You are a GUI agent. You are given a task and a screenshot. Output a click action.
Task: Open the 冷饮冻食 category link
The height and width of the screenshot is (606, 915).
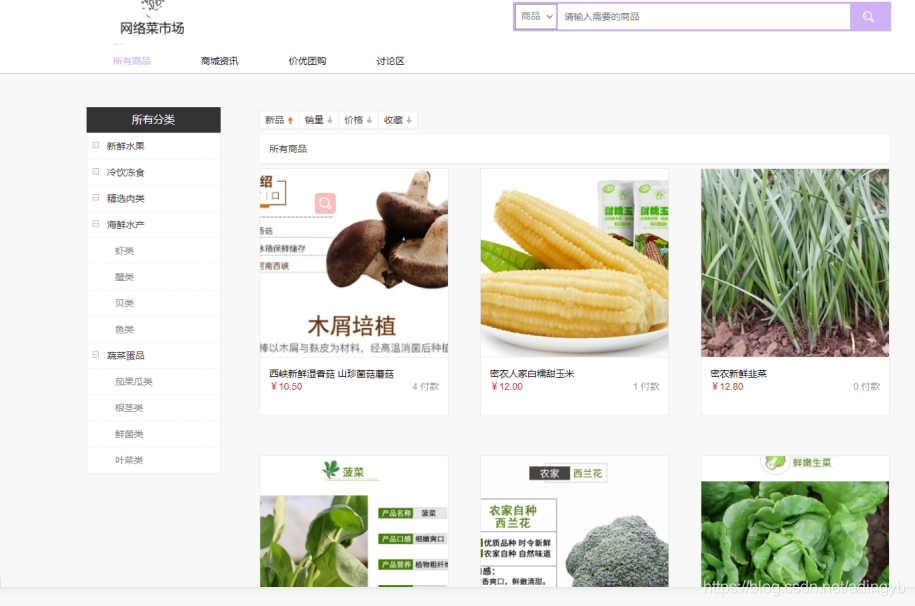pyautogui.click(x=125, y=172)
